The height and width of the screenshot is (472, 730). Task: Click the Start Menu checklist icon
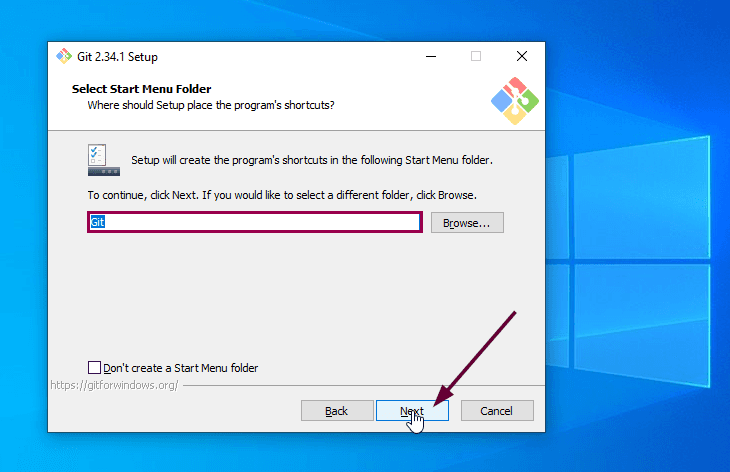(x=103, y=160)
